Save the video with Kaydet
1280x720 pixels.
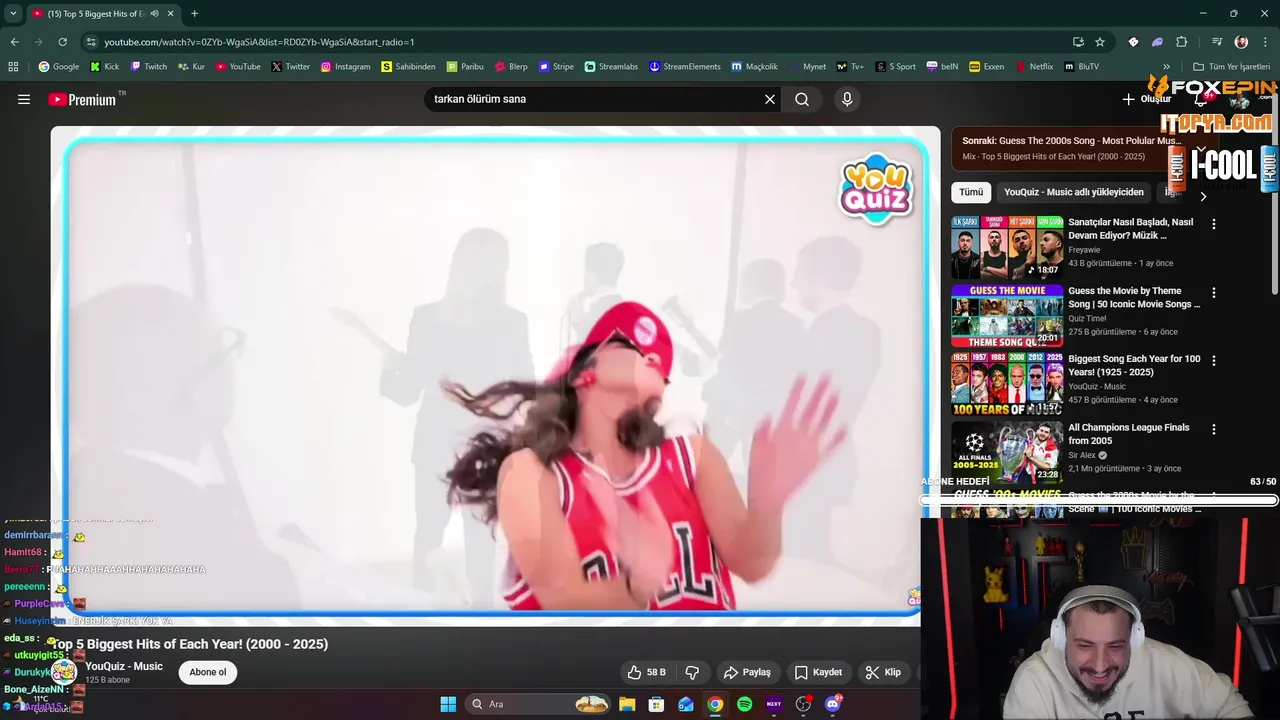pyautogui.click(x=818, y=672)
